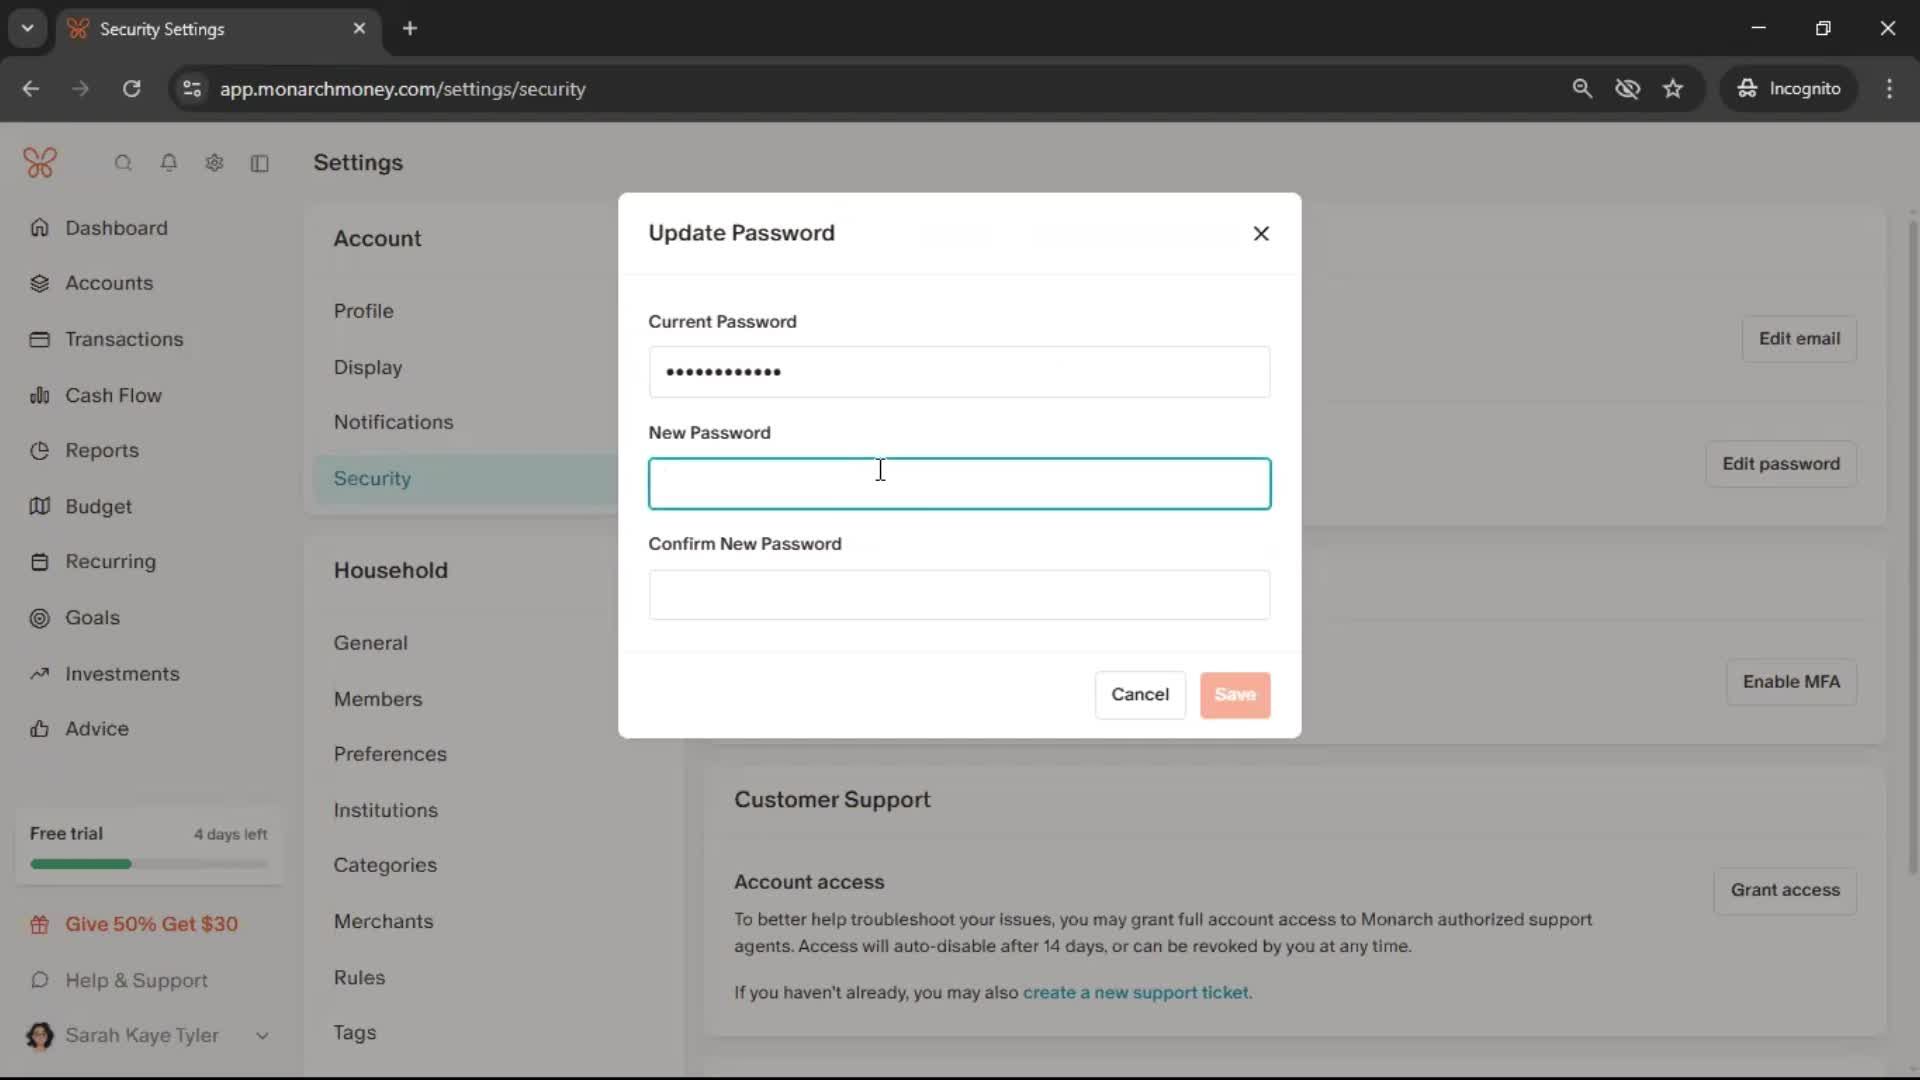This screenshot has height=1080, width=1920.
Task: Open browser tab search dropdown
Action: [x=28, y=28]
